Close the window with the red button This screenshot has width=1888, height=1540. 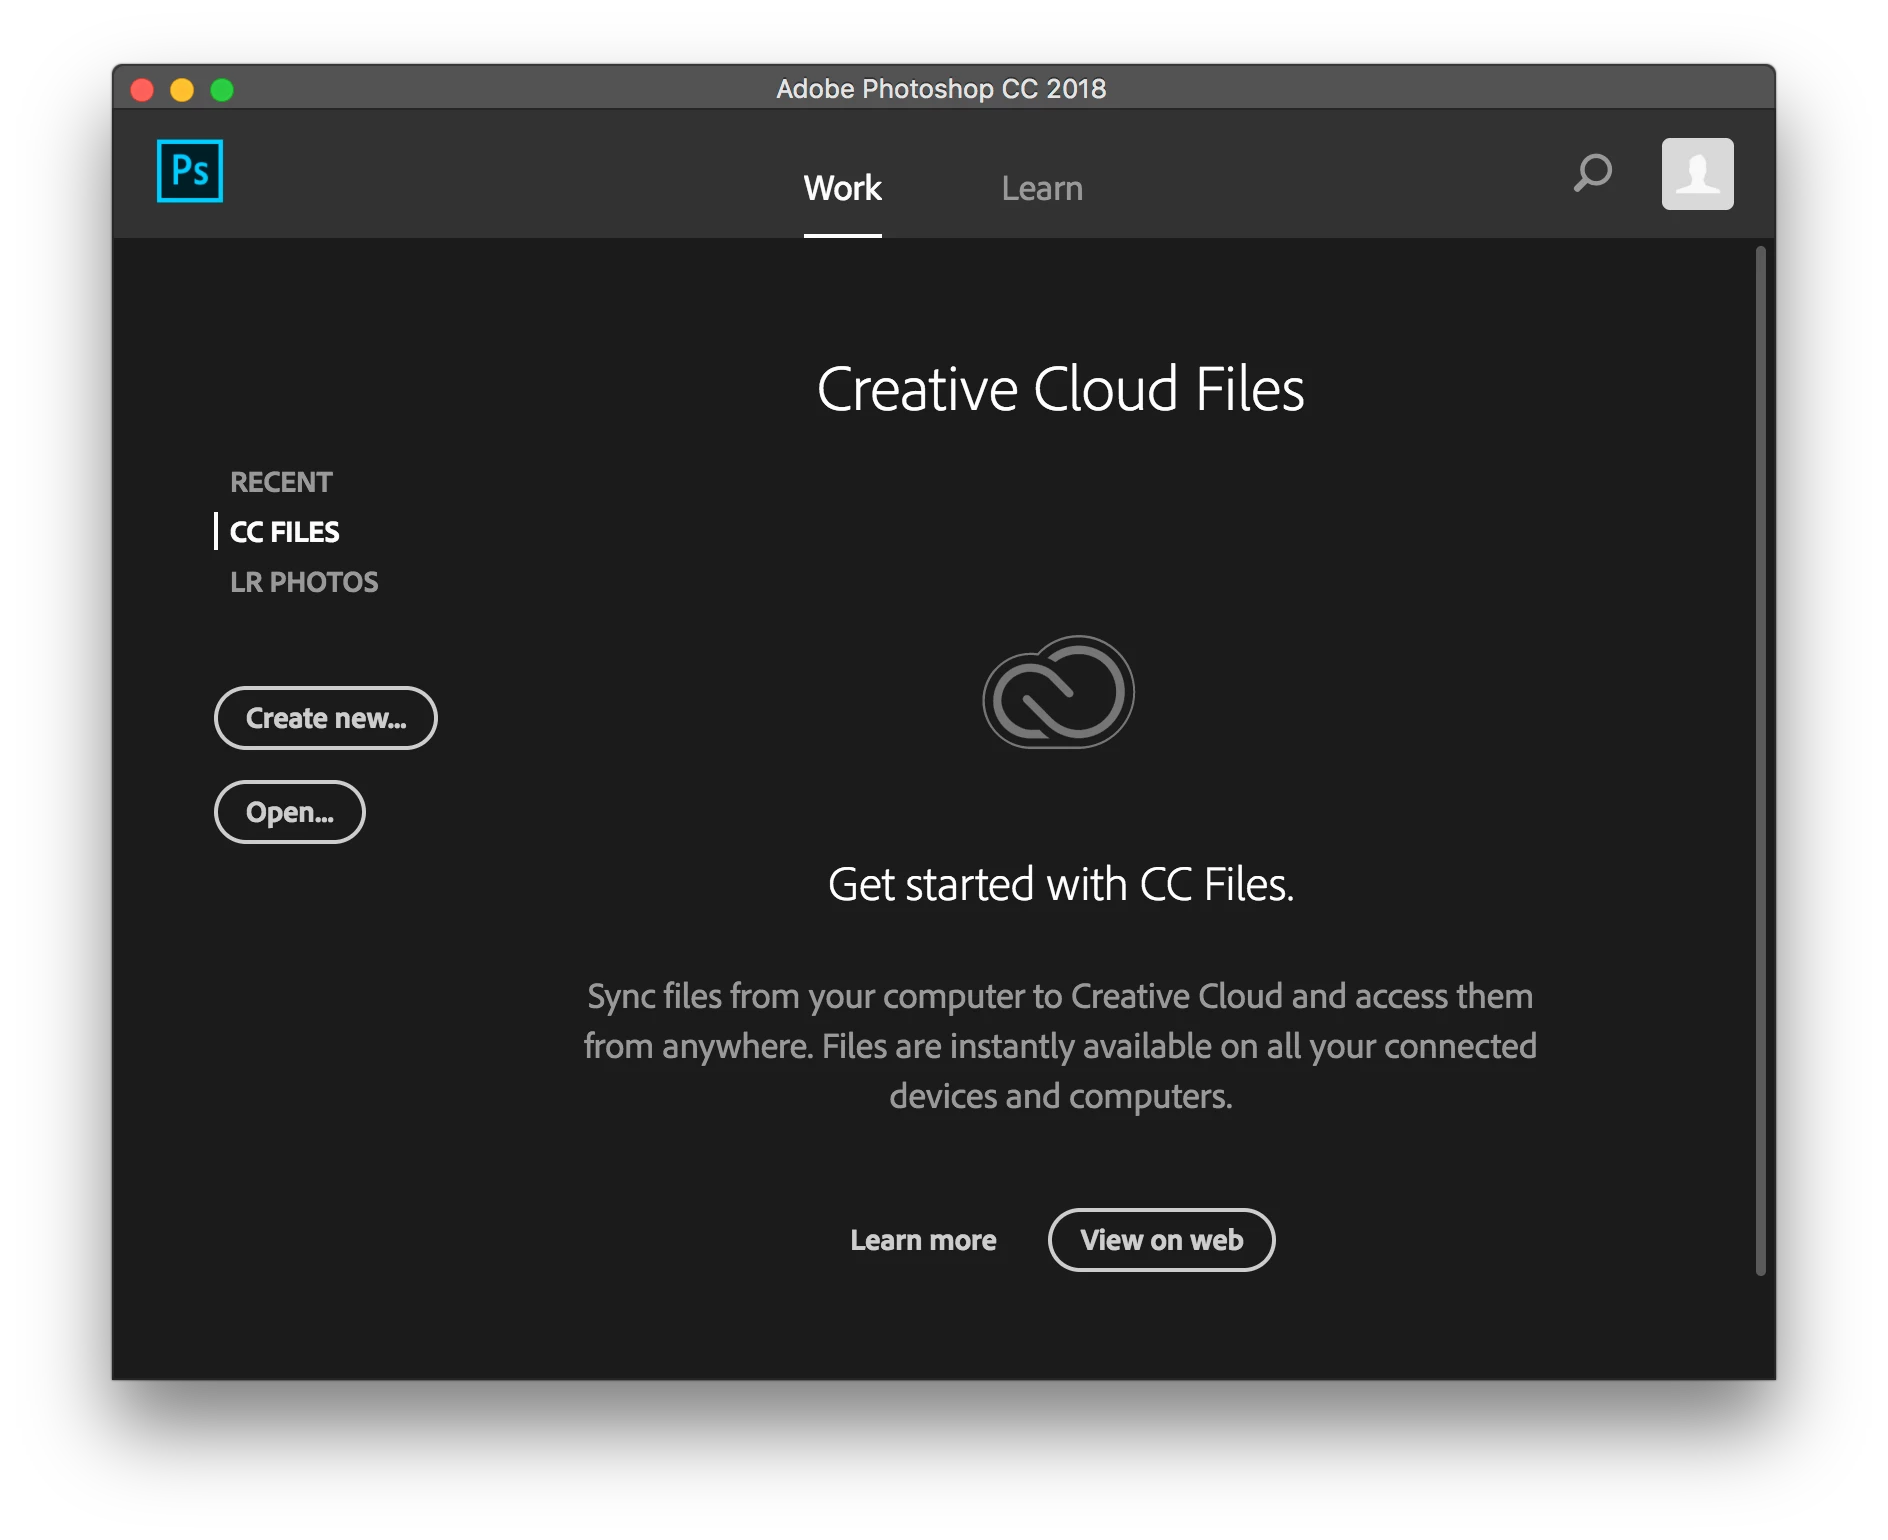pyautogui.click(x=142, y=90)
